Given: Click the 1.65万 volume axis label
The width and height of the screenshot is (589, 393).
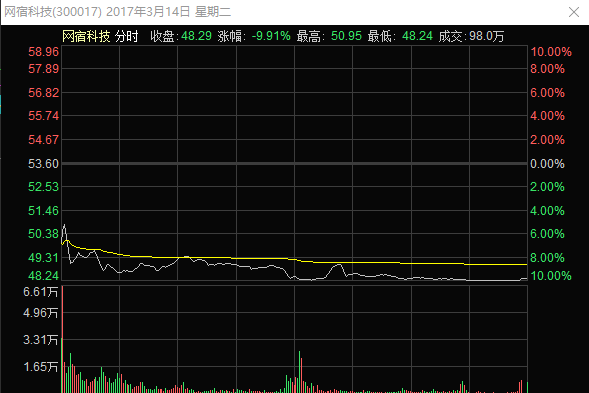Looking at the screenshot, I should 41,367.
